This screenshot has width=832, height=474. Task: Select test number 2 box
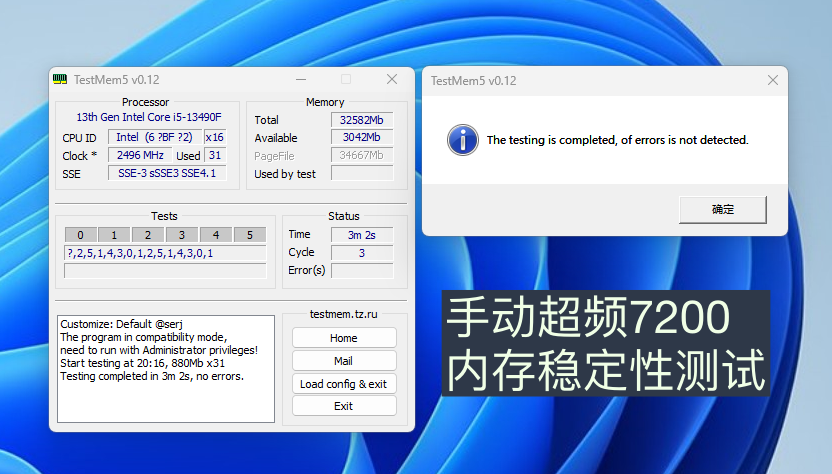coord(148,235)
